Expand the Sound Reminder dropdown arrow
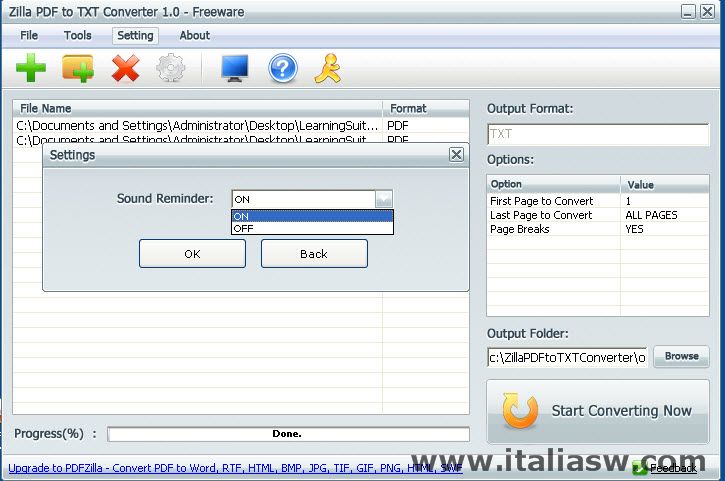 coord(384,199)
